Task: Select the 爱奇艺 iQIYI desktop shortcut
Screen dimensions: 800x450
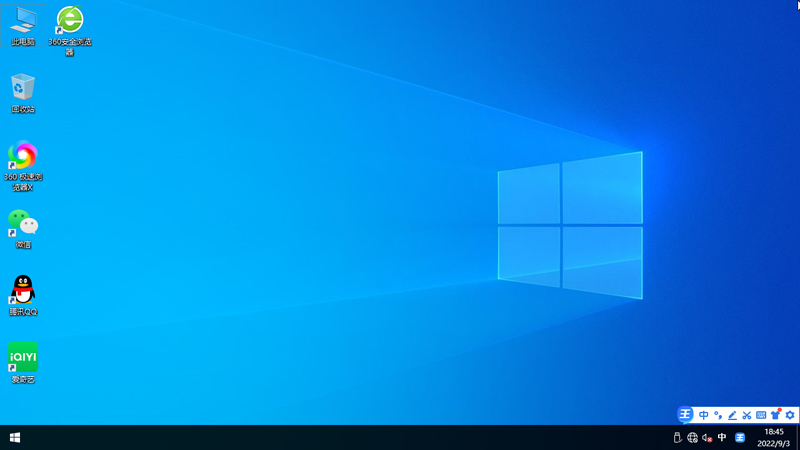Action: (x=23, y=363)
